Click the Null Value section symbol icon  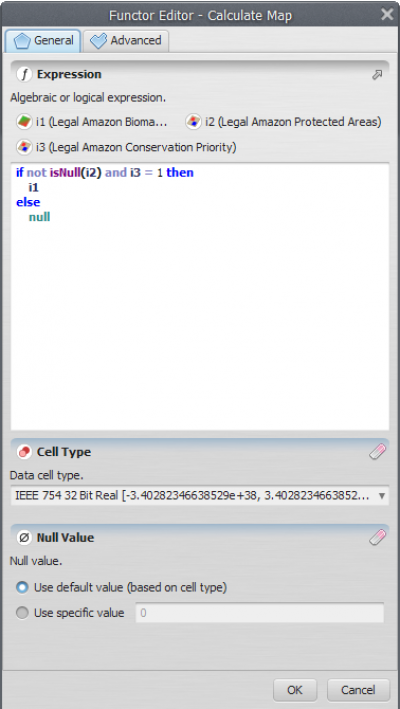(24, 538)
